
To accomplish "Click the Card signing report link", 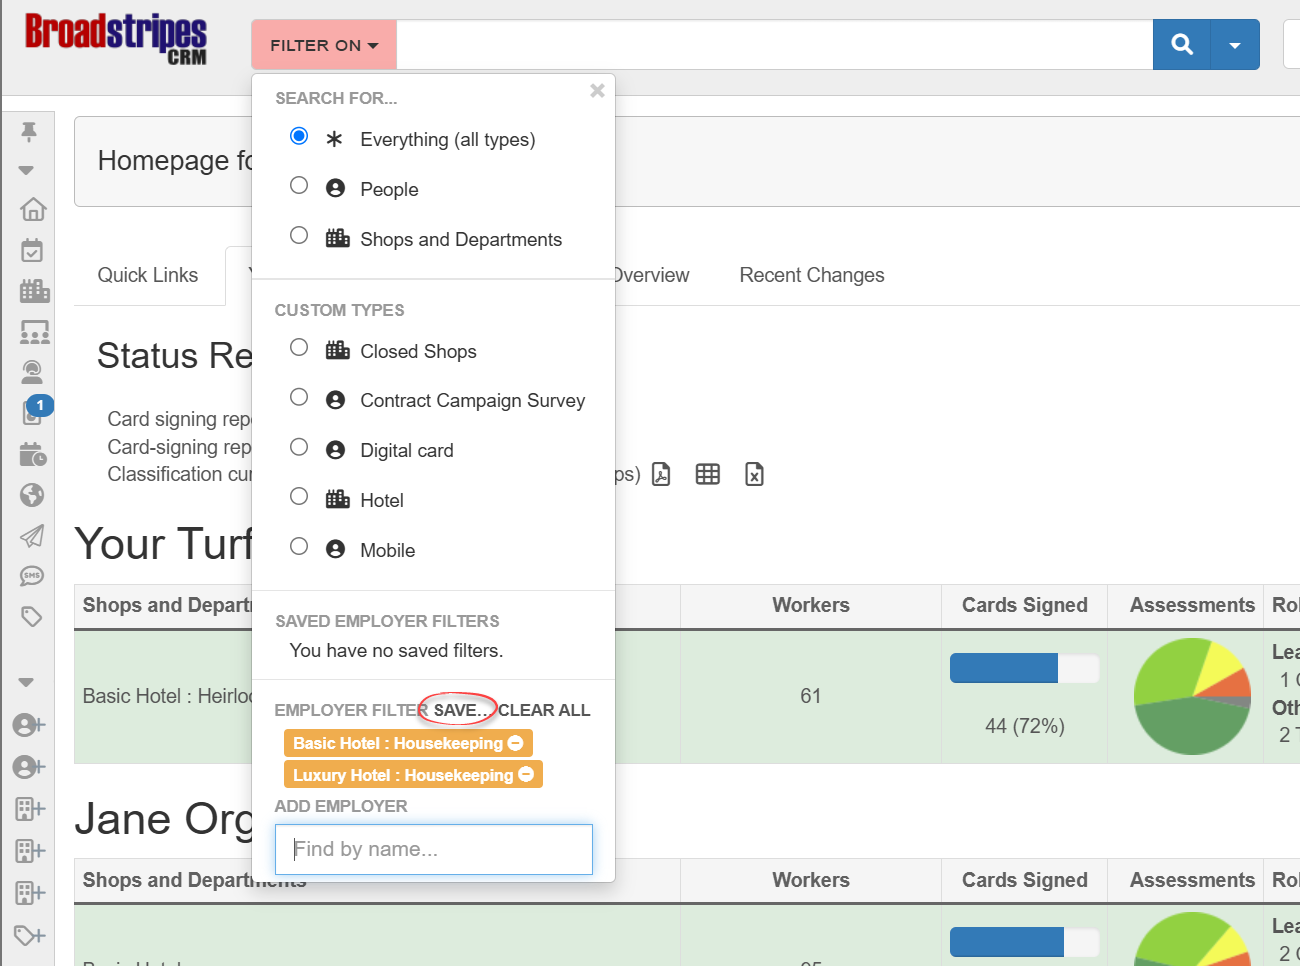I will pos(180,419).
